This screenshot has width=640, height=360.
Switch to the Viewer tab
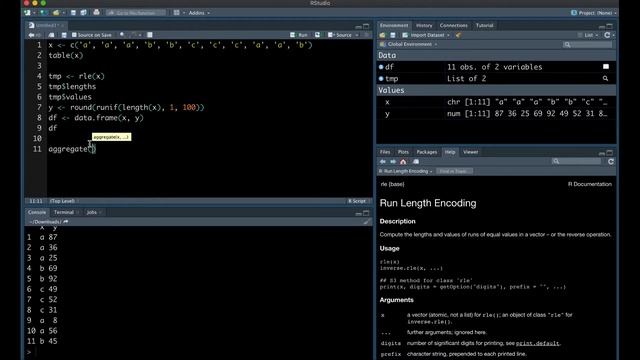click(x=471, y=152)
